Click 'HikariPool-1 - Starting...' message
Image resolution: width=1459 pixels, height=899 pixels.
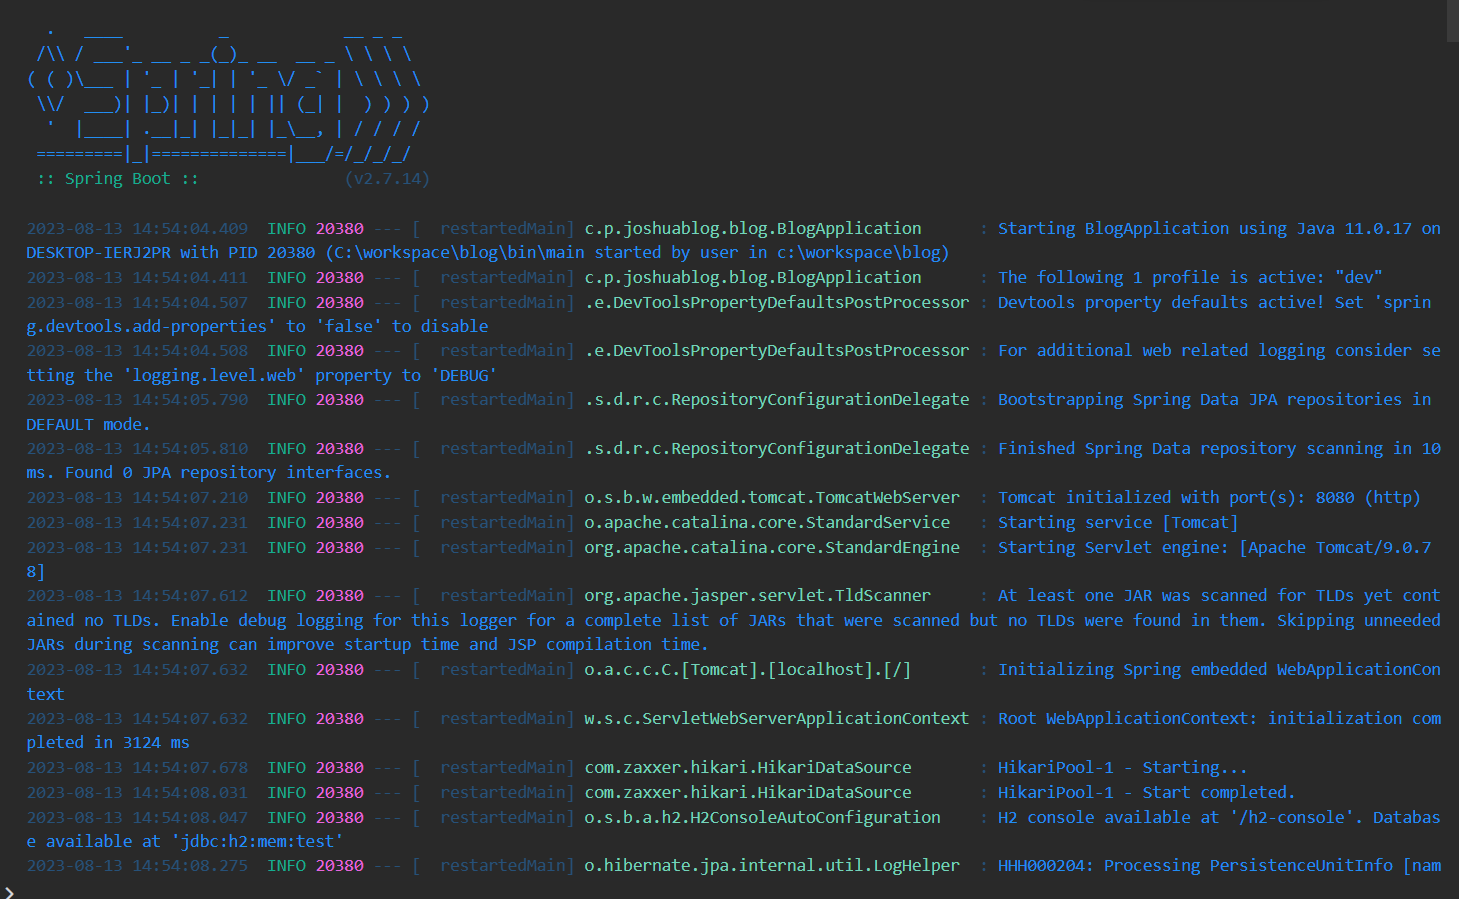click(1122, 768)
